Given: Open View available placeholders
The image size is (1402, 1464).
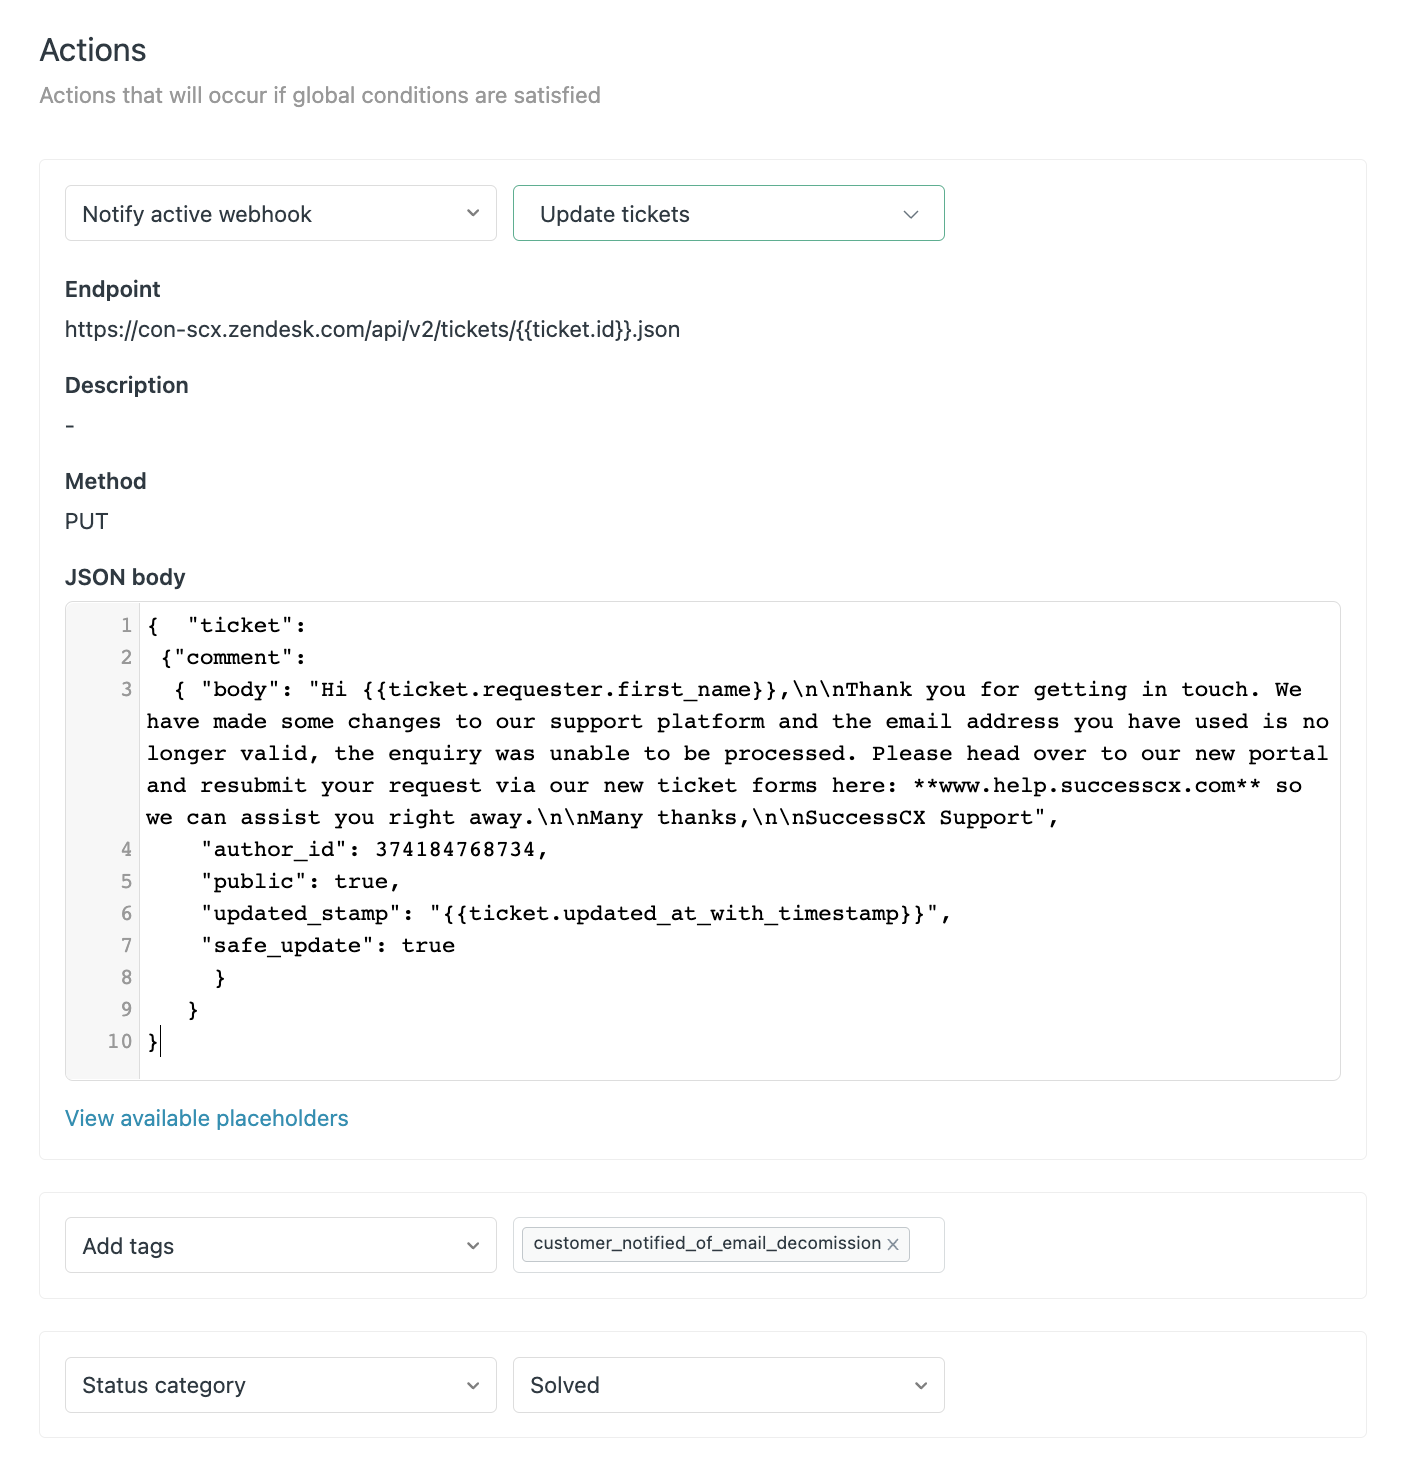Looking at the screenshot, I should click(206, 1117).
